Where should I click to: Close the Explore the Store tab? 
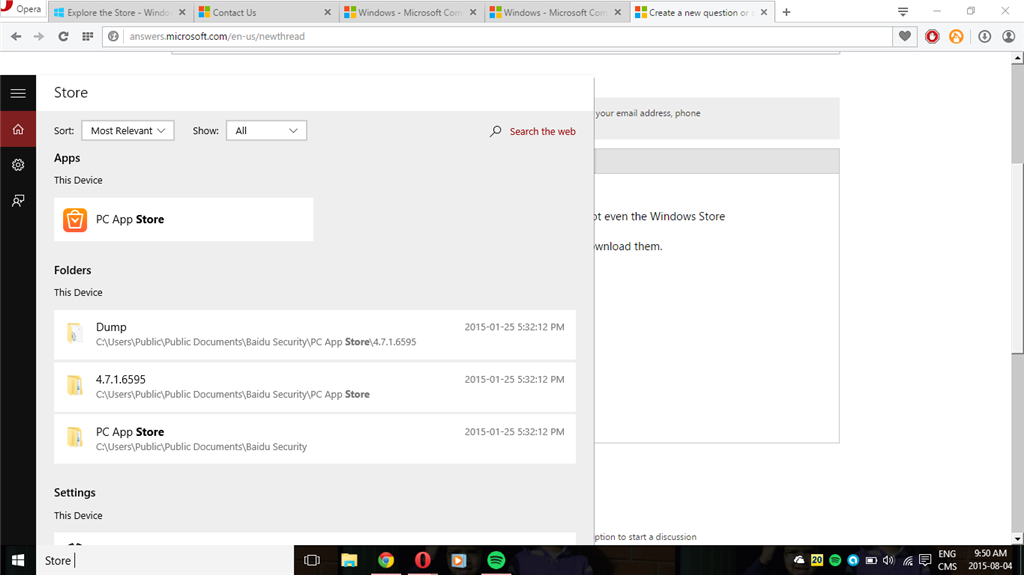tap(182, 12)
